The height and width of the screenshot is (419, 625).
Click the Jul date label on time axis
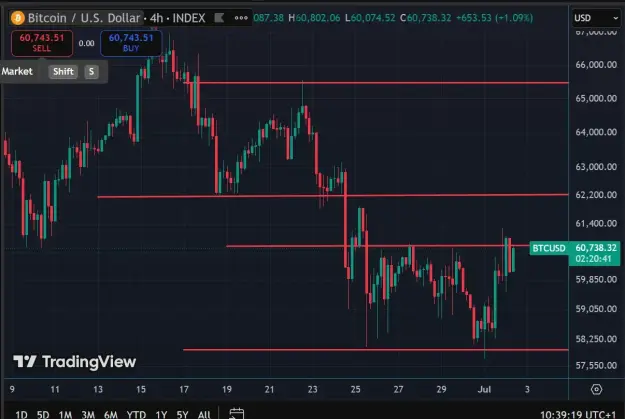click(484, 389)
